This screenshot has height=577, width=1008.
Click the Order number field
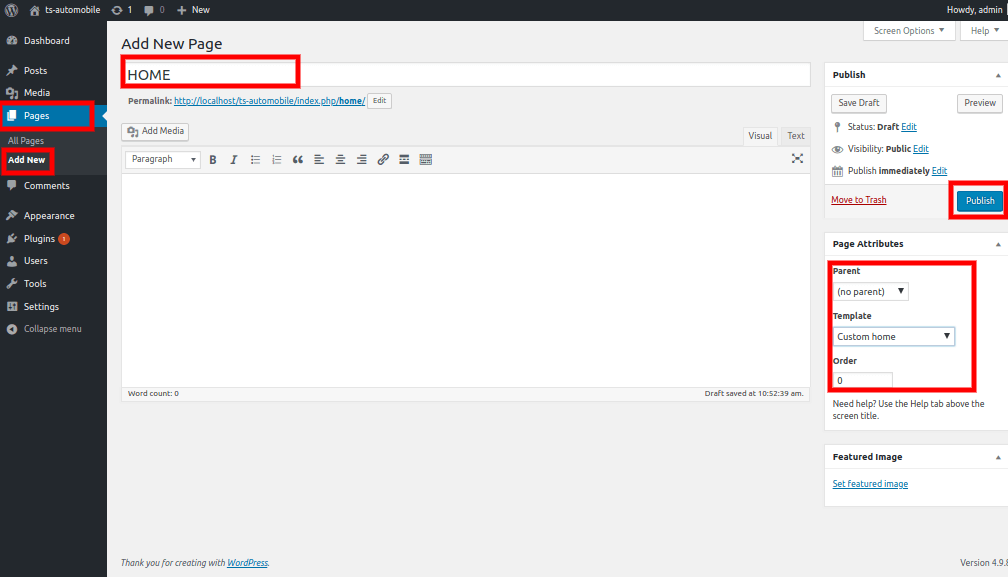pos(862,381)
